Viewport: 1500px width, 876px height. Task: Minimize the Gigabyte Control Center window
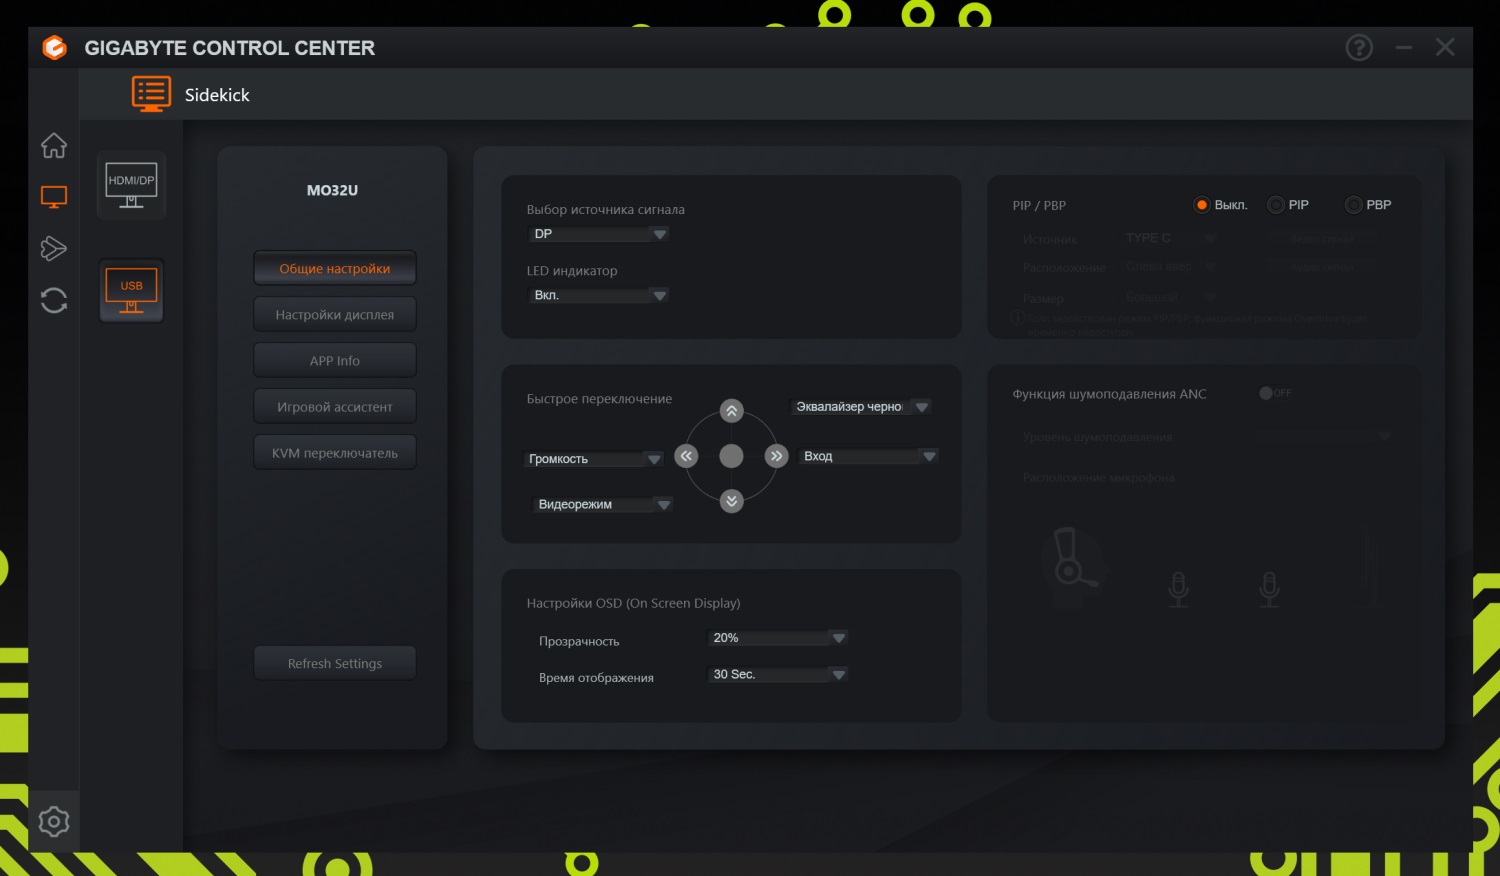(1404, 47)
